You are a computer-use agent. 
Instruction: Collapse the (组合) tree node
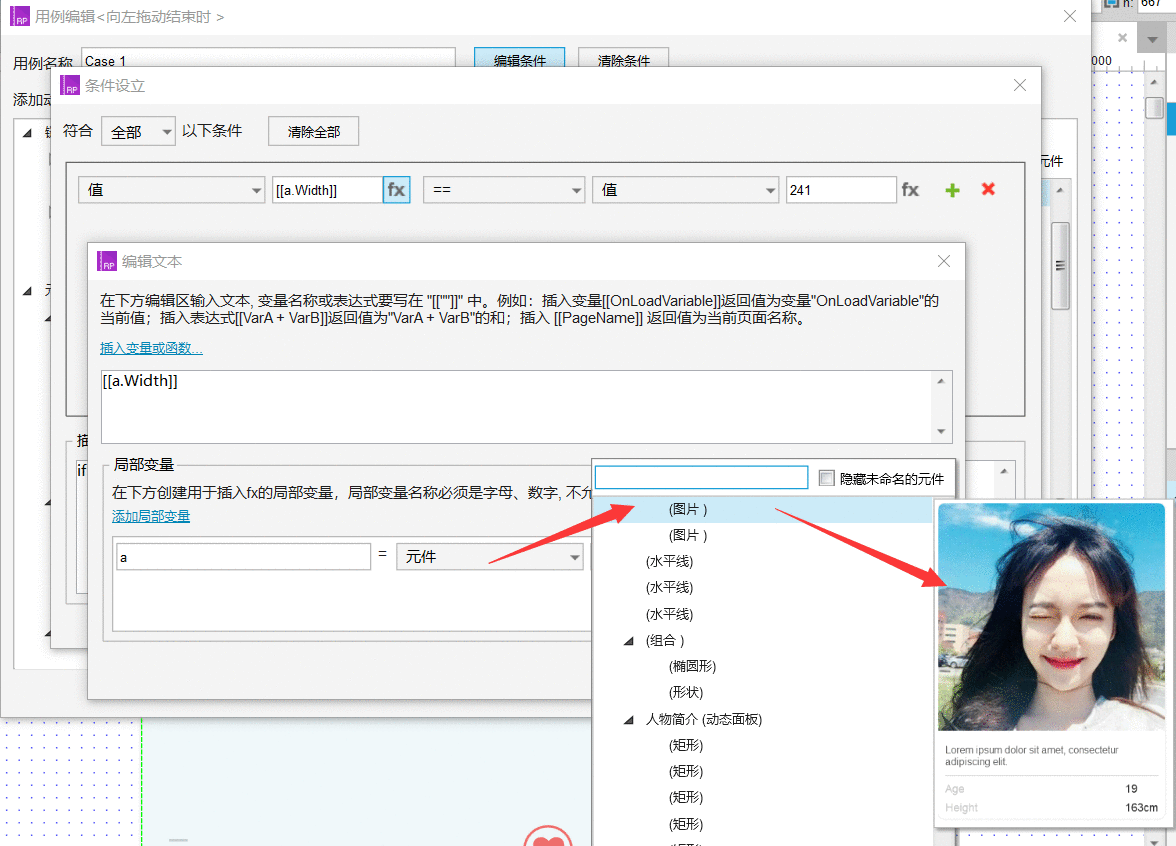[628, 640]
